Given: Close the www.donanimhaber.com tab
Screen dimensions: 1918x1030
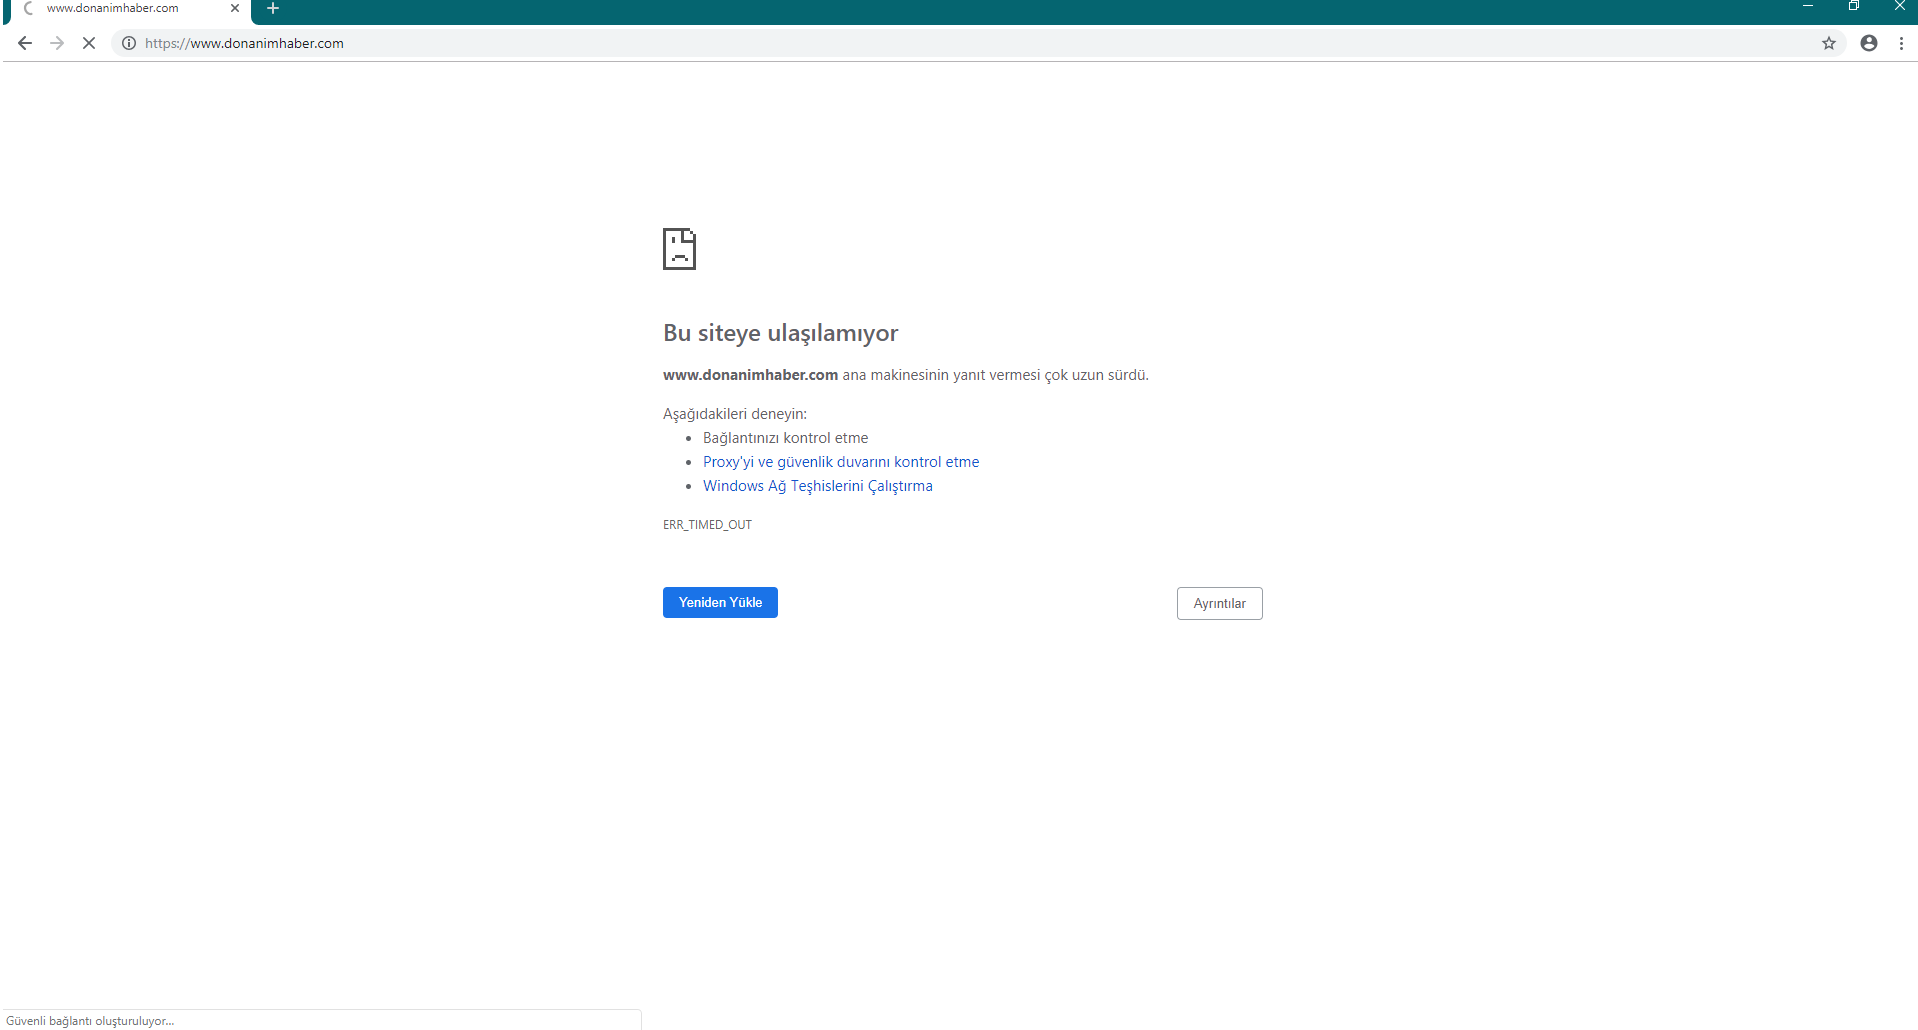Looking at the screenshot, I should (235, 8).
